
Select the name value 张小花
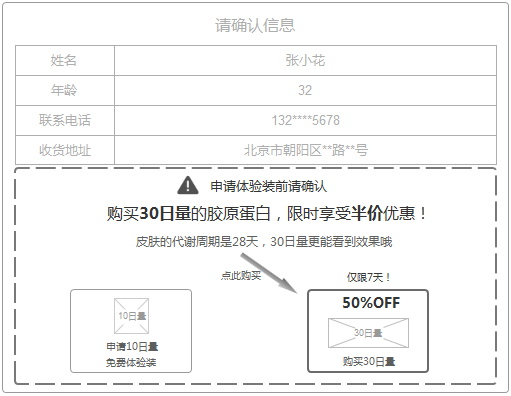click(x=305, y=60)
